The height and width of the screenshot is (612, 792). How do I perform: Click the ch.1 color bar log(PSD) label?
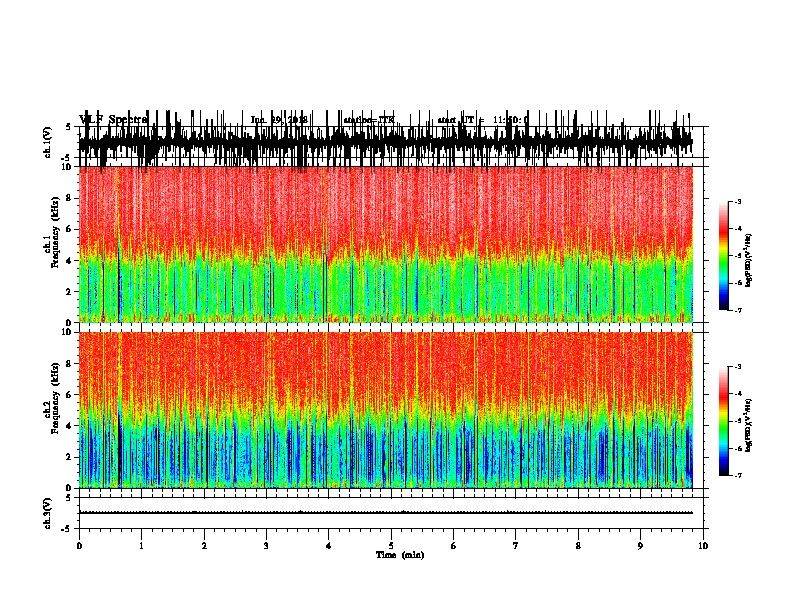749,260
